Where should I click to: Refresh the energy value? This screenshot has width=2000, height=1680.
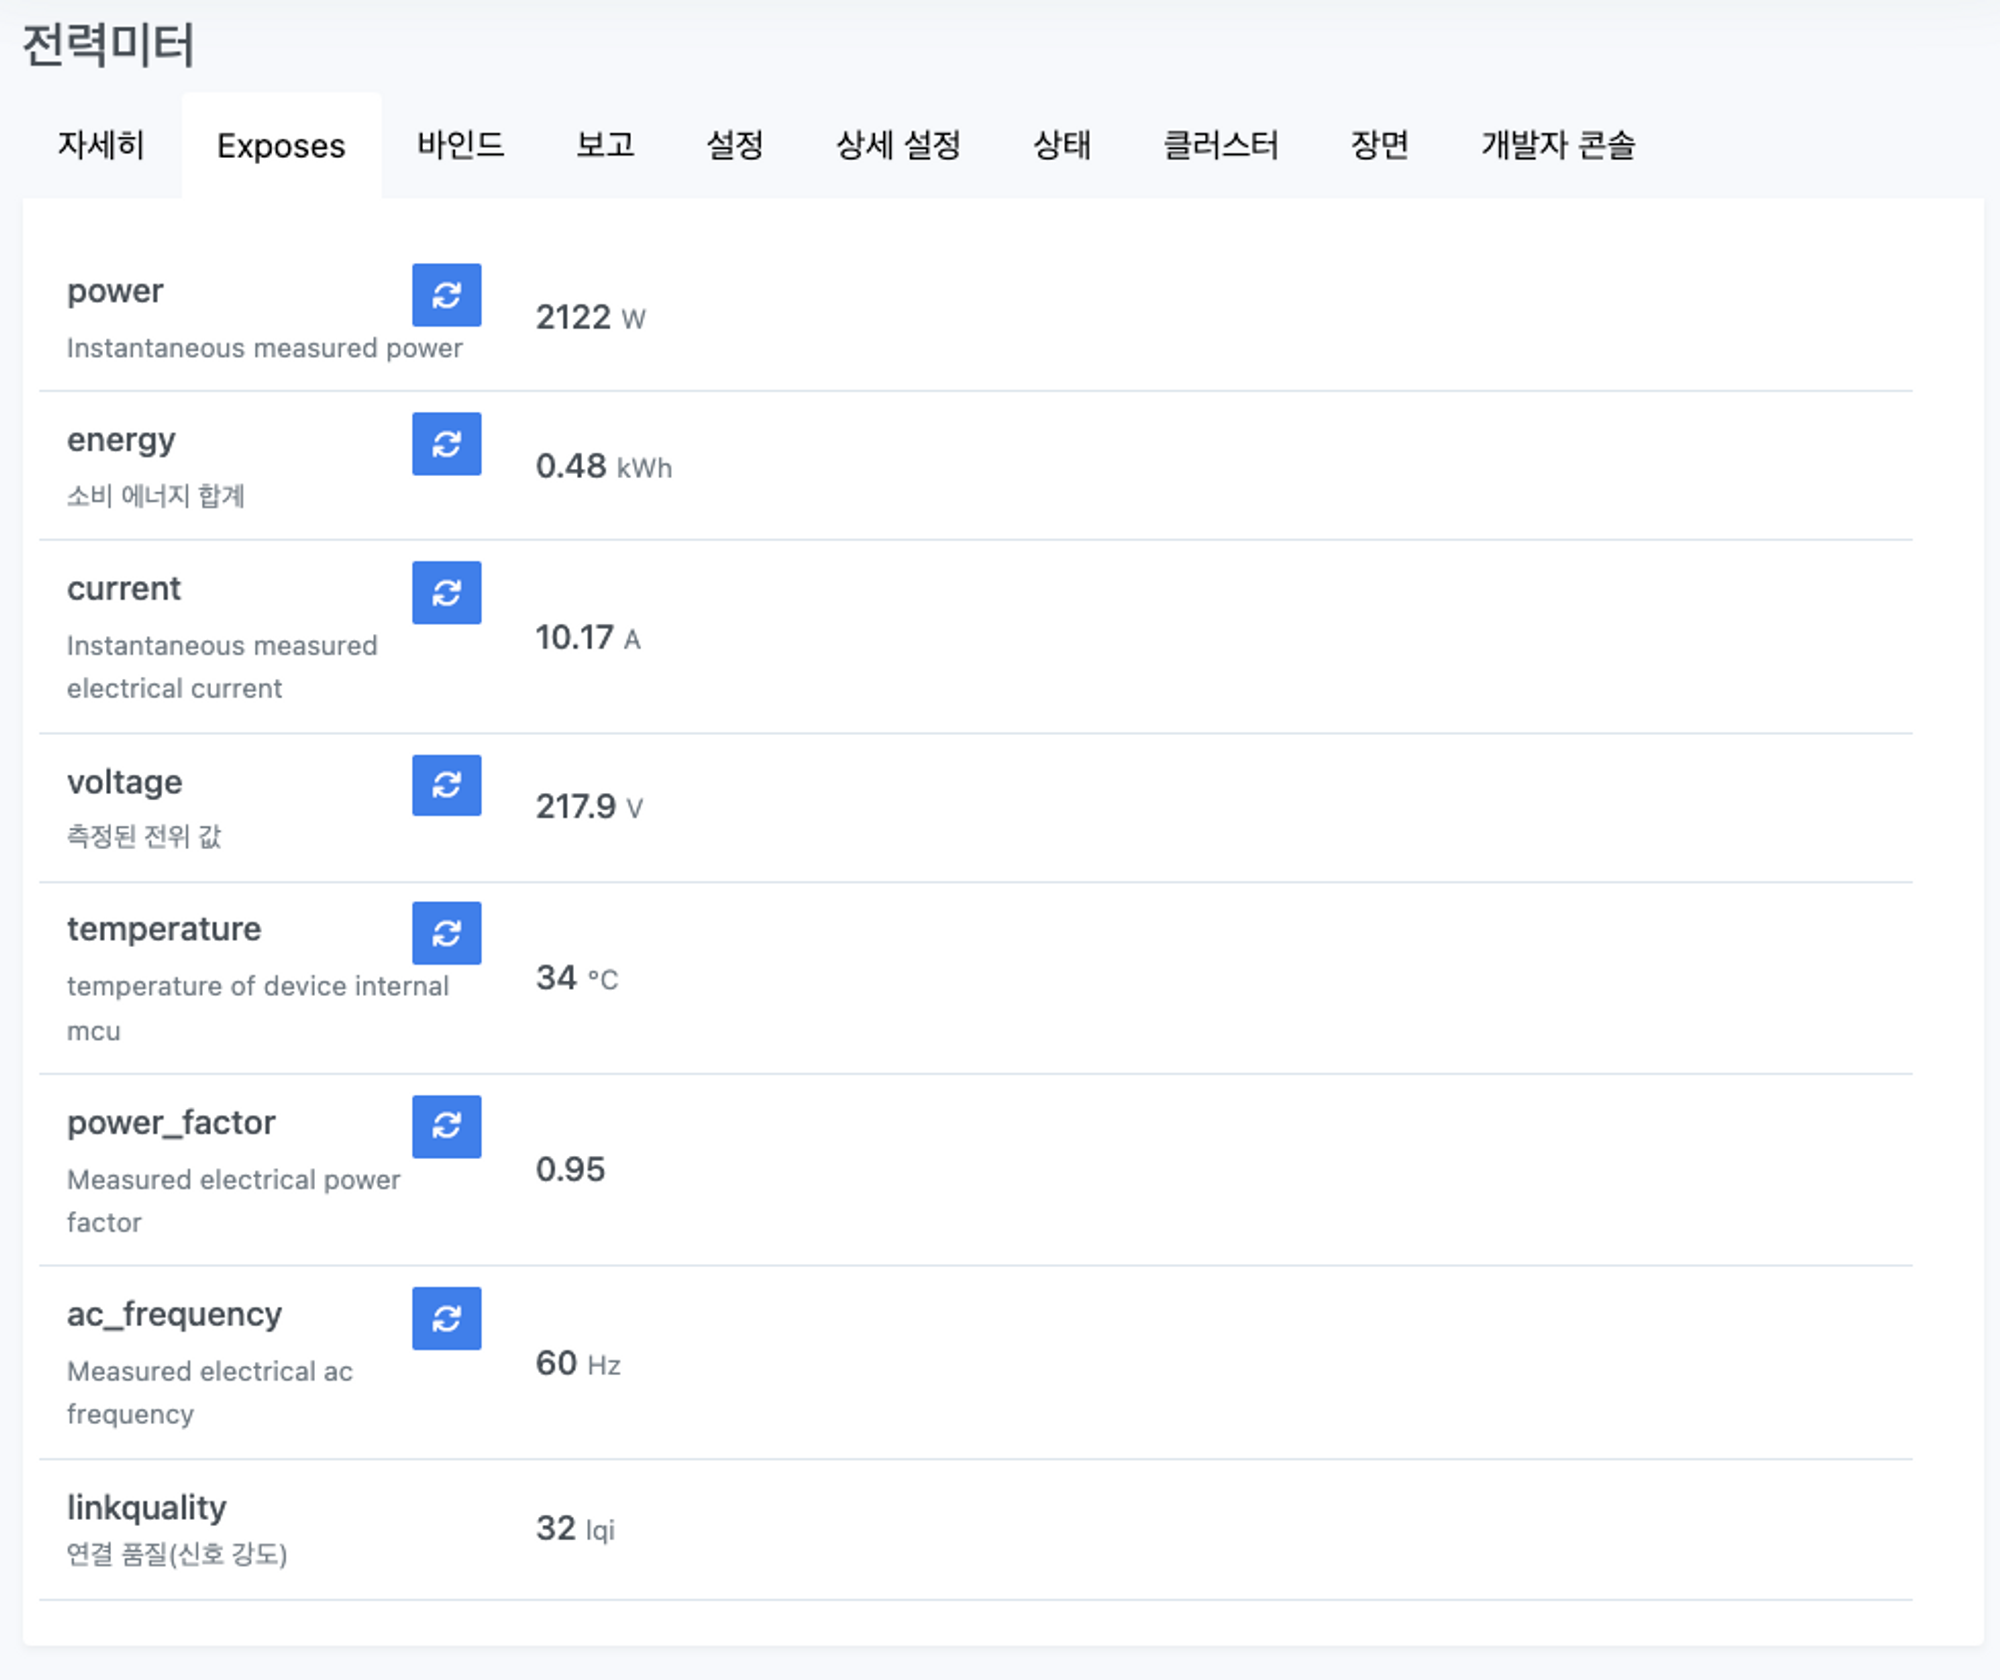(446, 444)
